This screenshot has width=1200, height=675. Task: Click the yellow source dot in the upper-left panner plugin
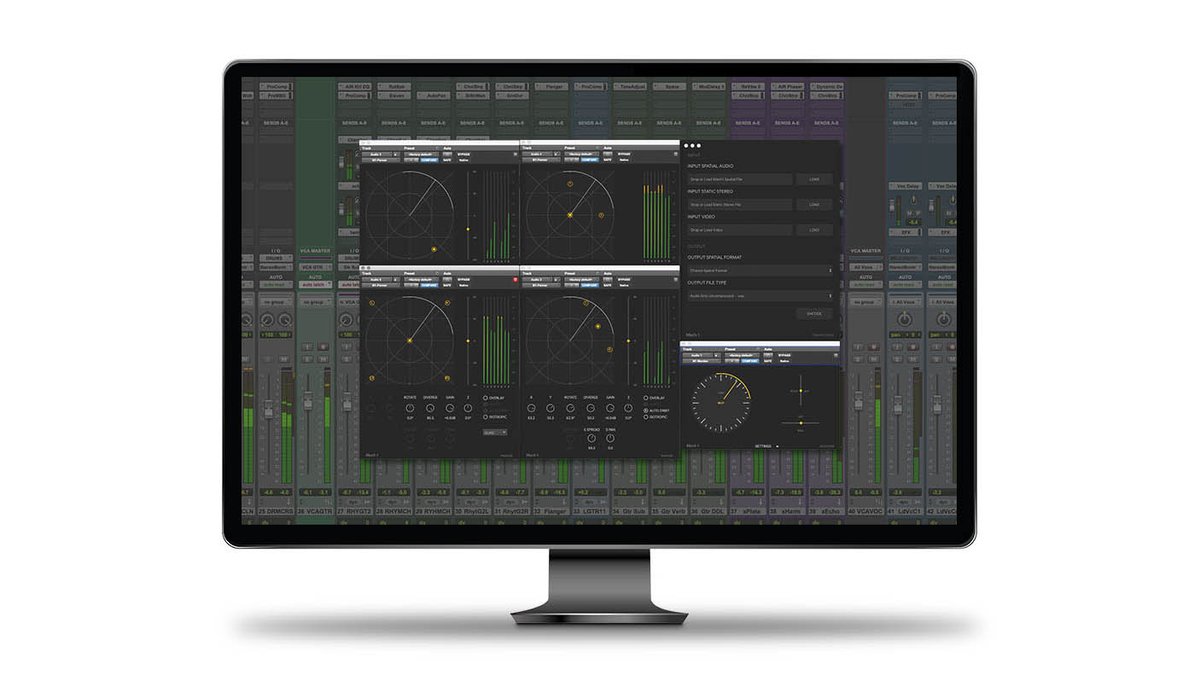tap(434, 249)
